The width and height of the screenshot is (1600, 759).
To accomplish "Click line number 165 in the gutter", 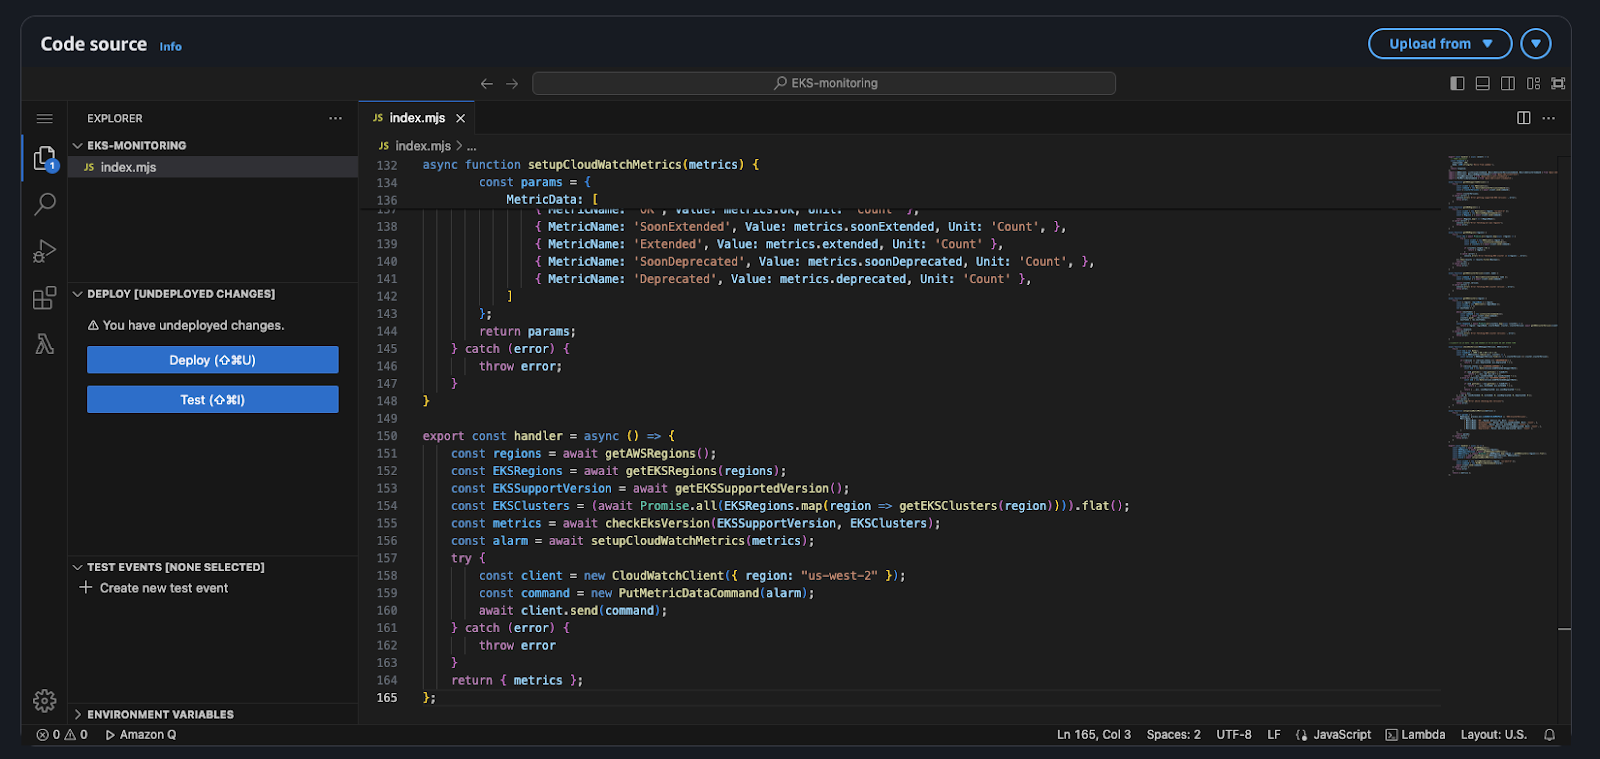I will 387,698.
